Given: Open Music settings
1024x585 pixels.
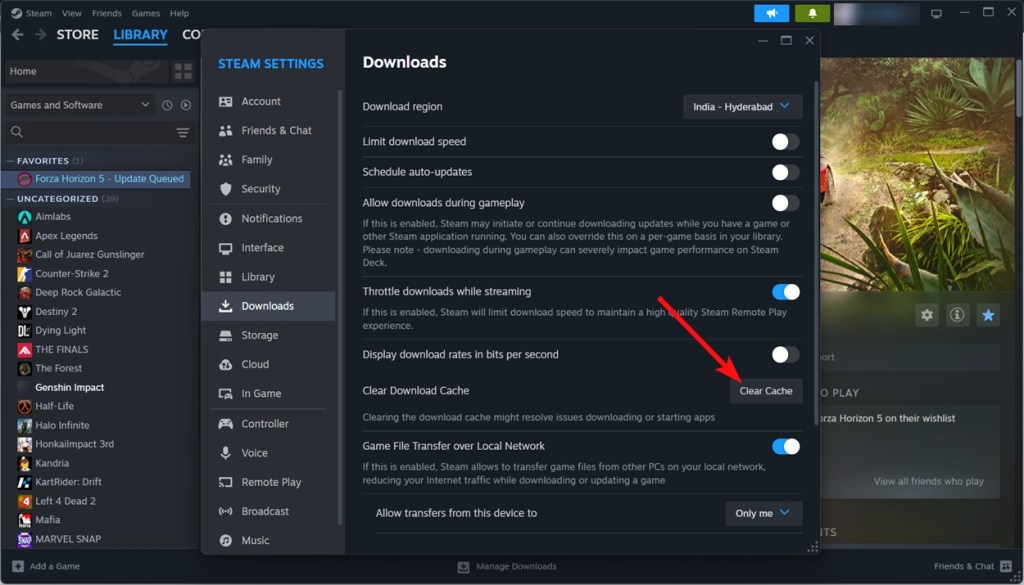Looking at the screenshot, I should [x=255, y=540].
